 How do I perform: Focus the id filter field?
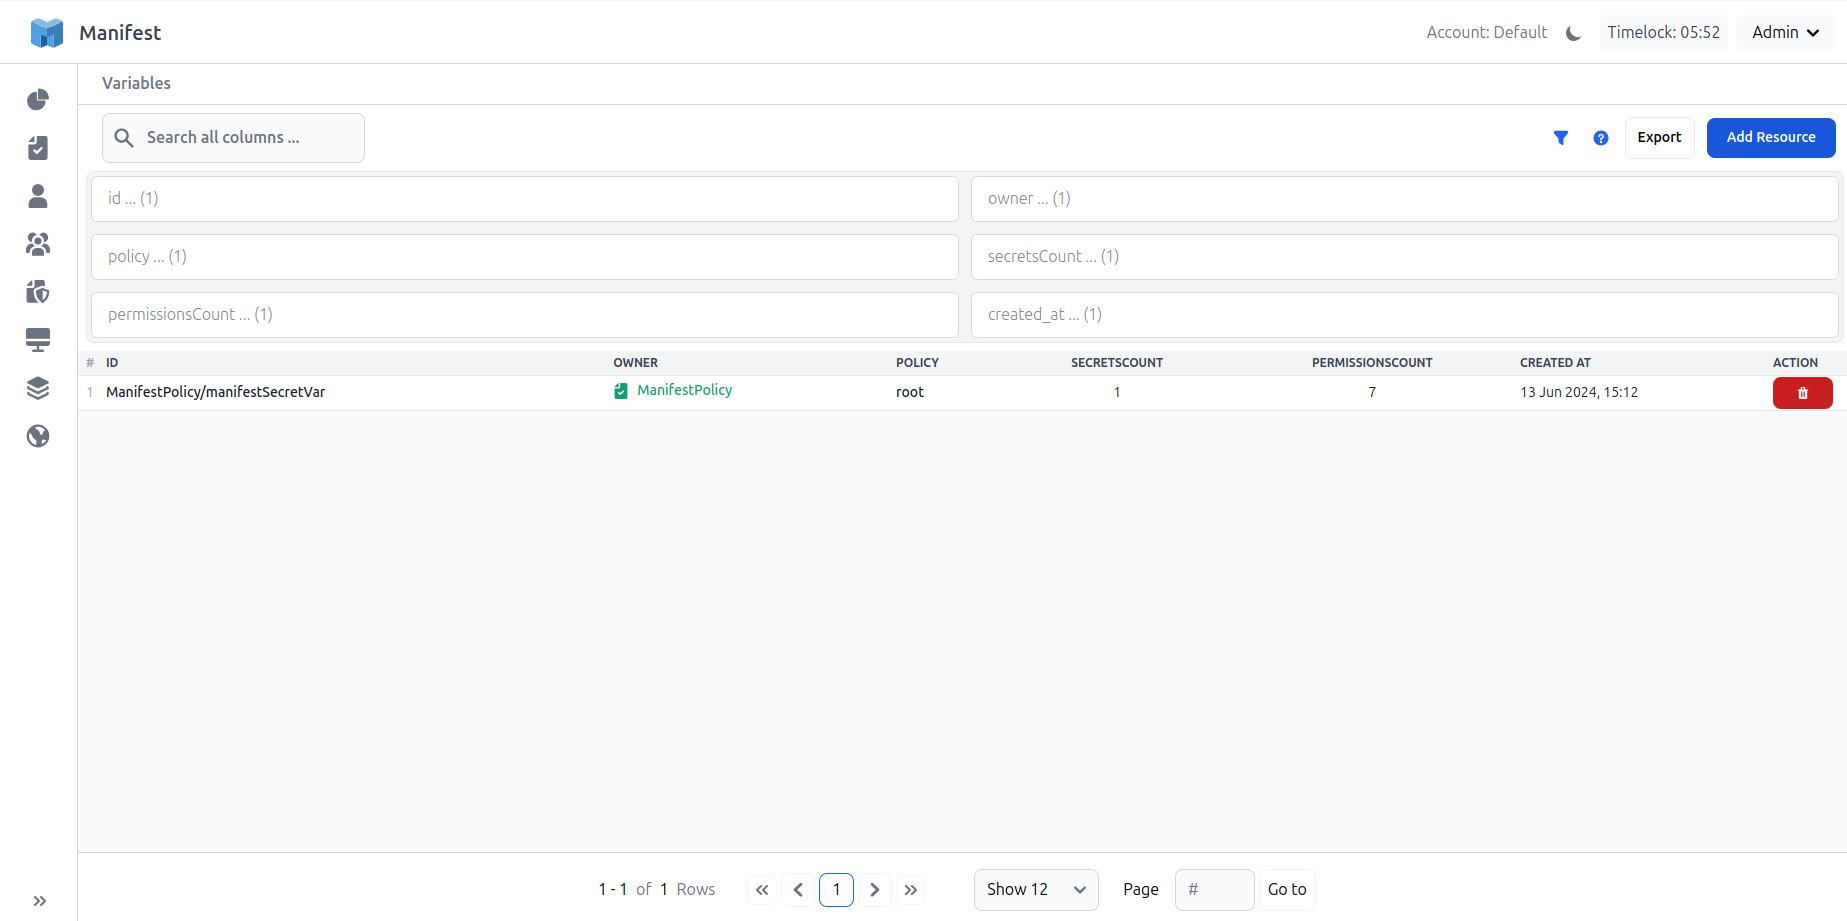click(x=525, y=199)
